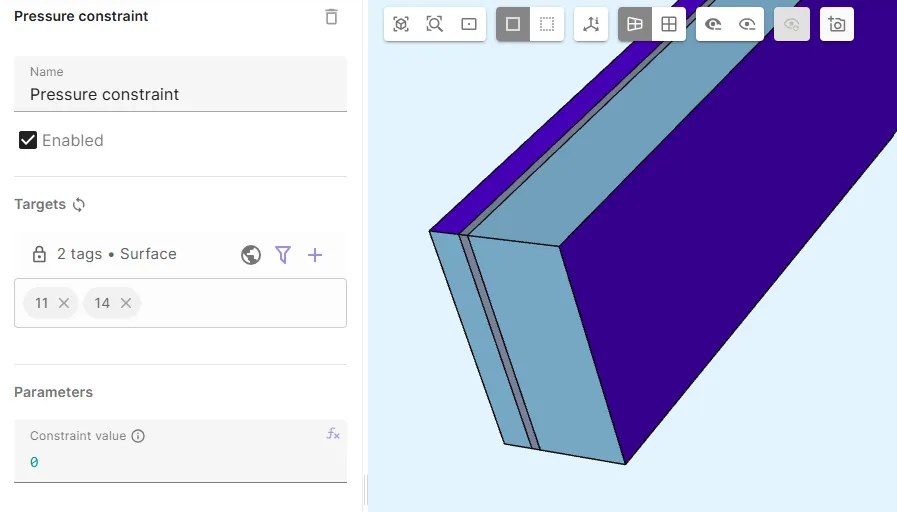Hide selected entities with first eye icon

pyautogui.click(x=713, y=24)
